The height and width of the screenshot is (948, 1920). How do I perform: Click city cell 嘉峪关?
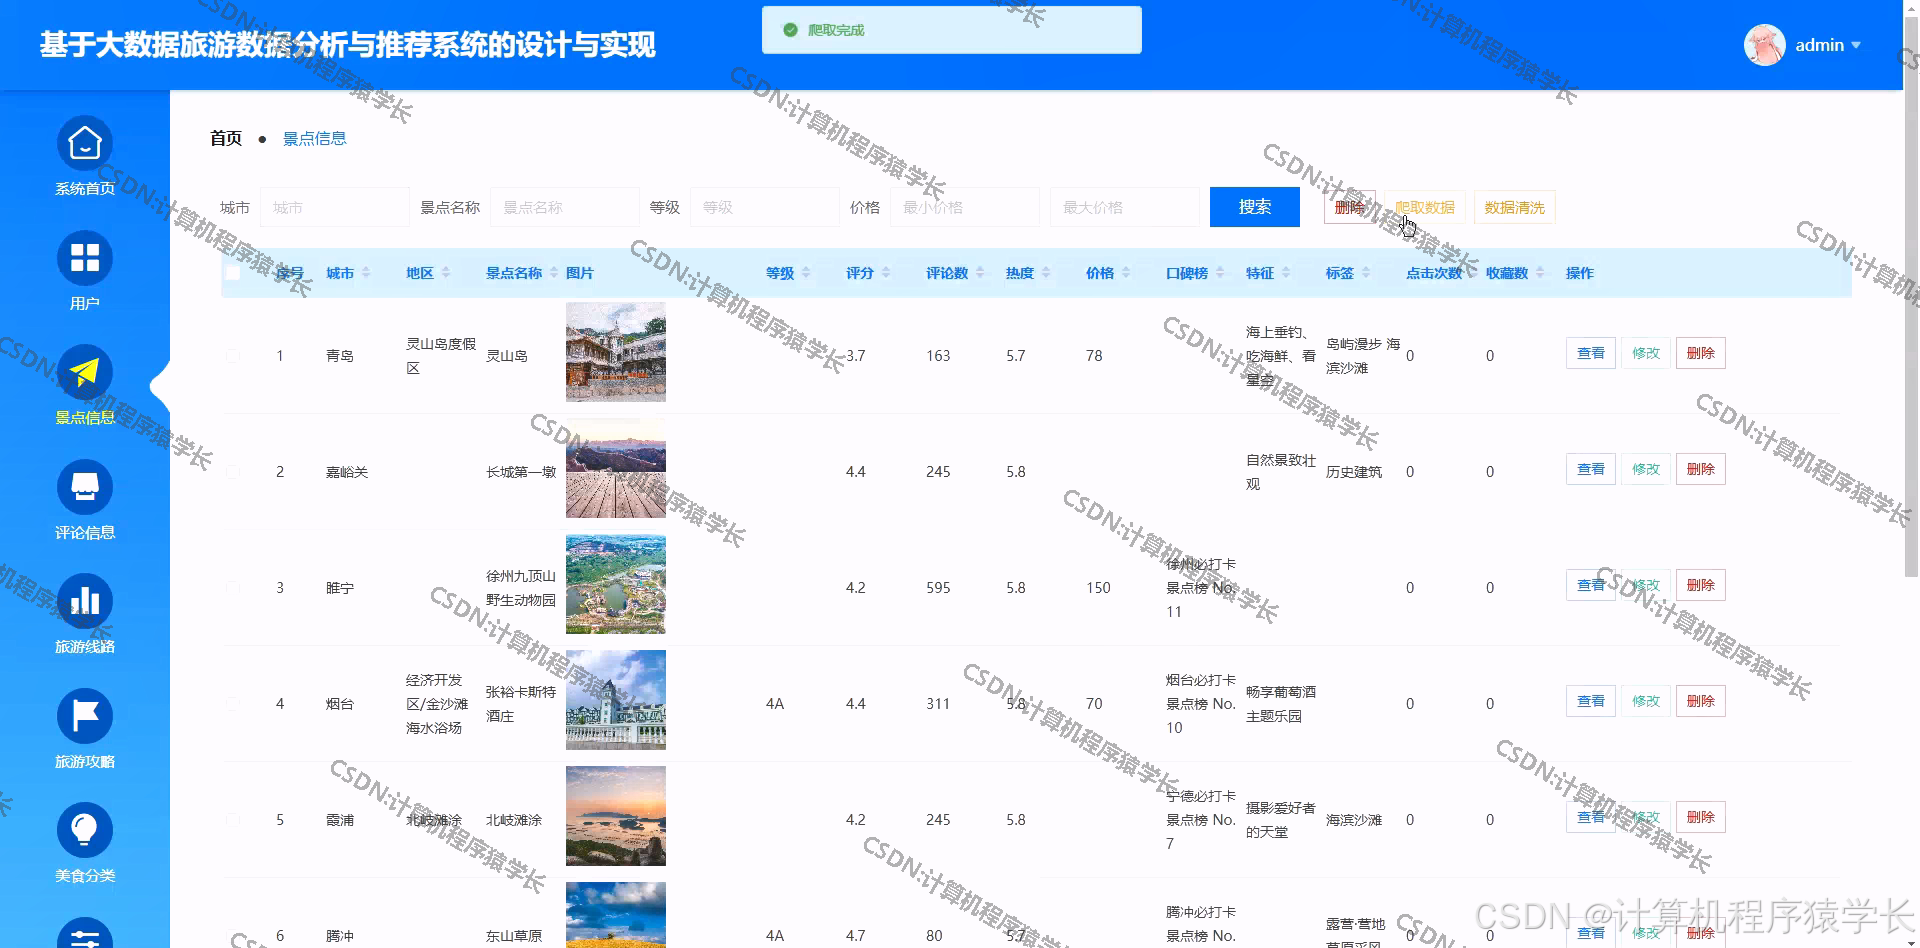(x=347, y=472)
